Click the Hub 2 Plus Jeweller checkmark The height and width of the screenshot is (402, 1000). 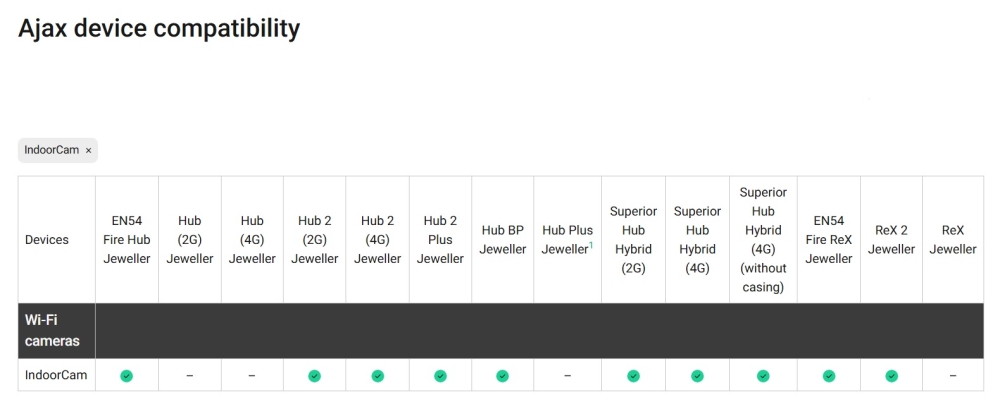coord(440,376)
